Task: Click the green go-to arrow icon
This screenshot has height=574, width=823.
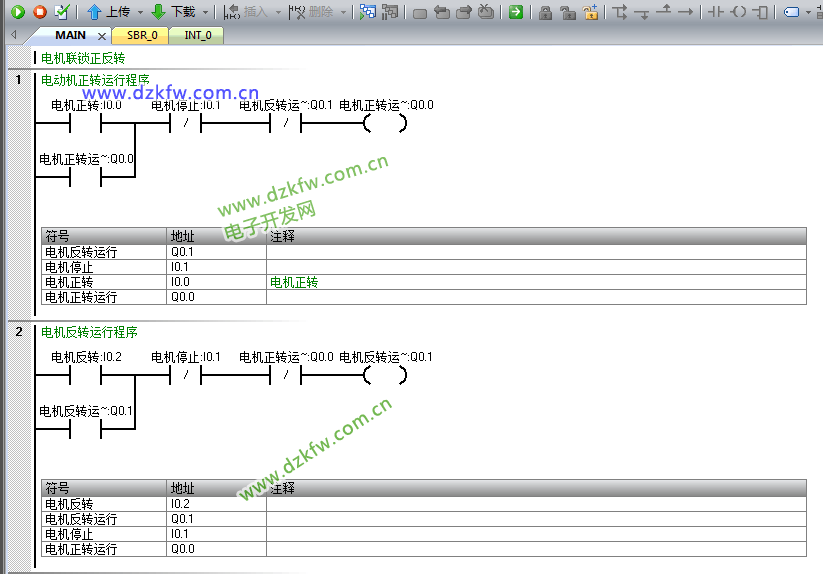Action: click(515, 12)
